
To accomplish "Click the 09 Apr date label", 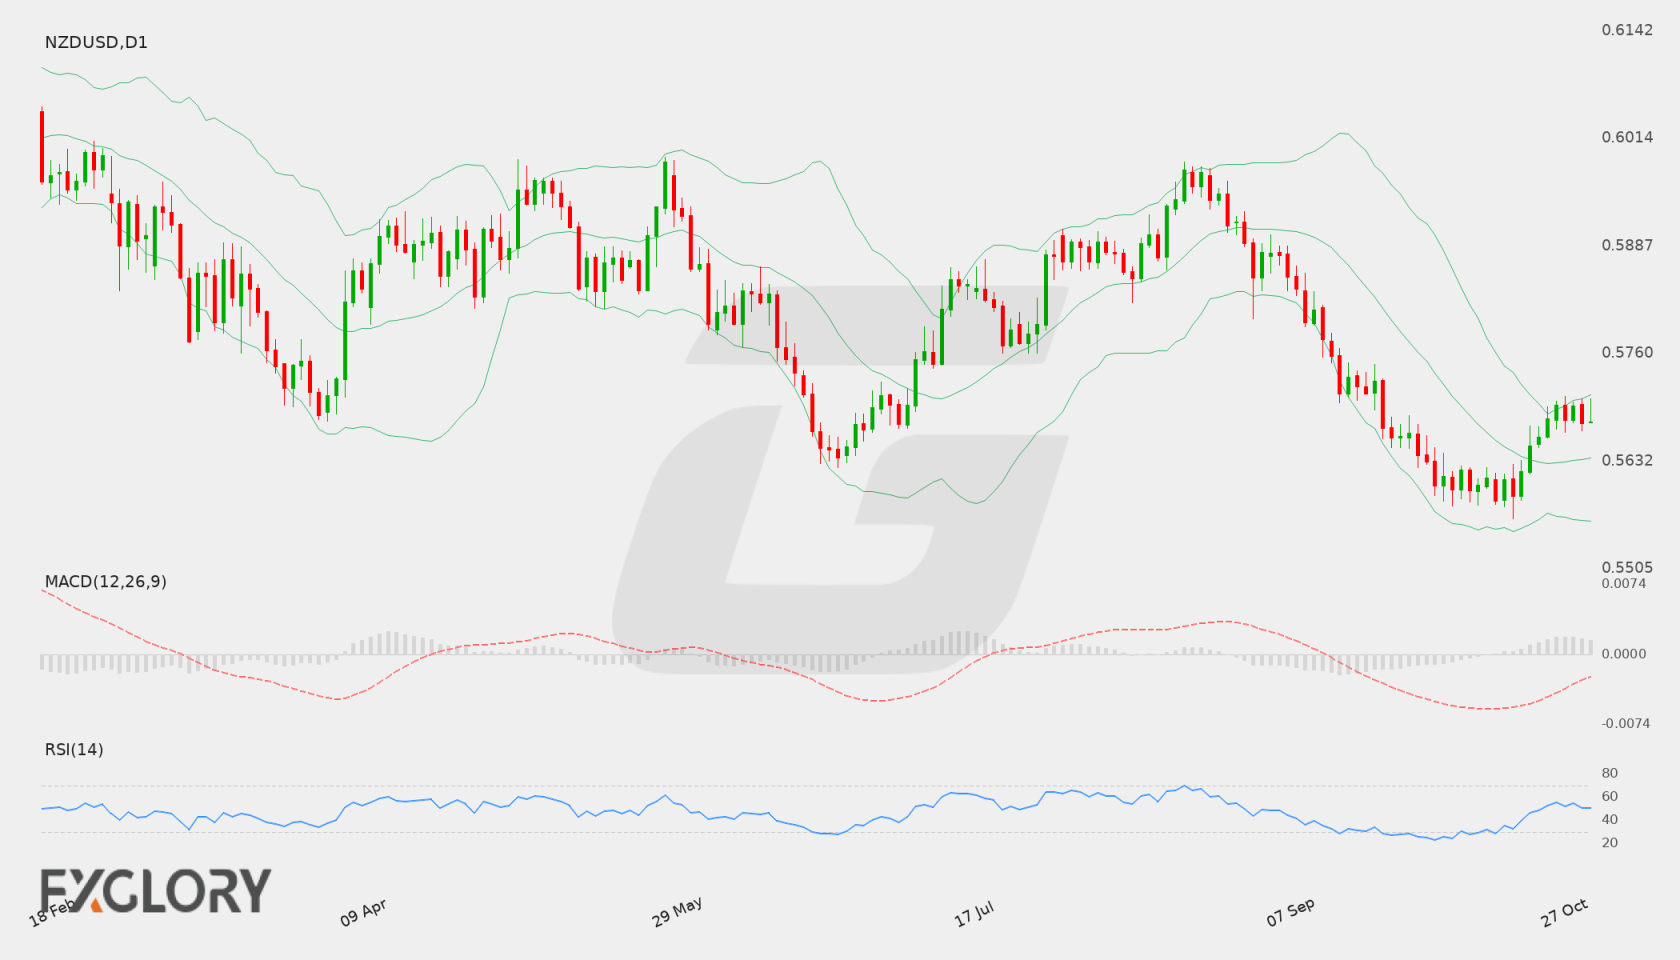I will [x=363, y=912].
